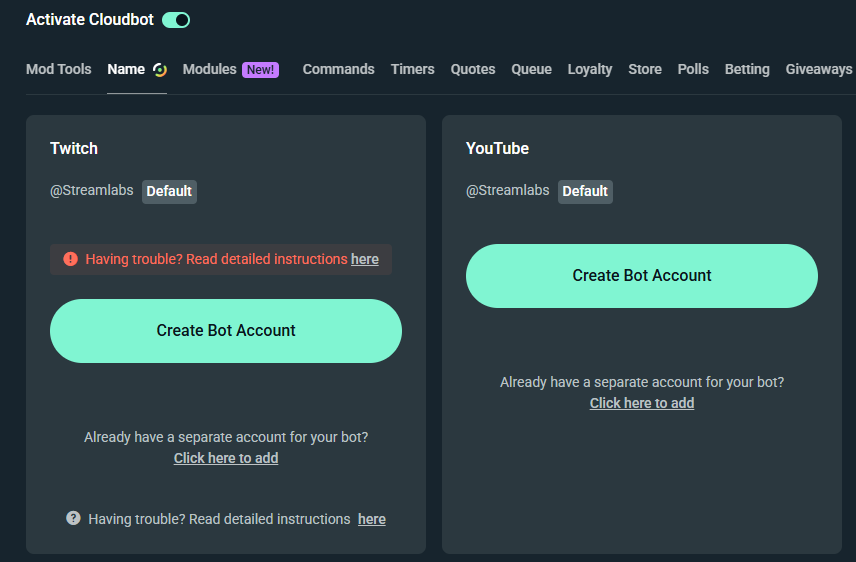Click the gray question mark help icon

point(73,518)
